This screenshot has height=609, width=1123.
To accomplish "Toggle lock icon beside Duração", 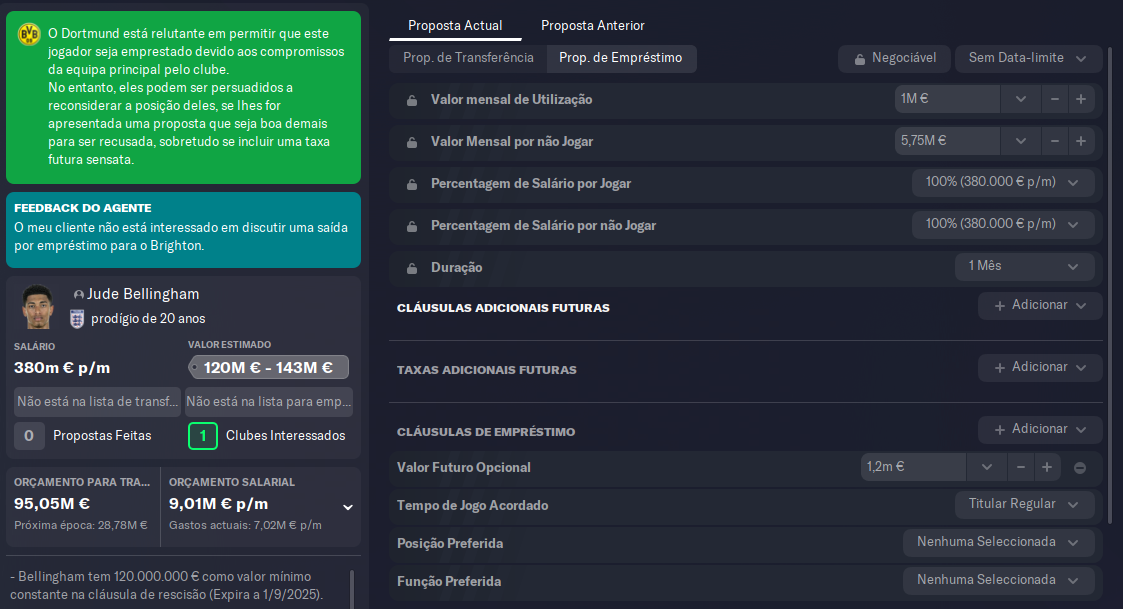I will (412, 268).
